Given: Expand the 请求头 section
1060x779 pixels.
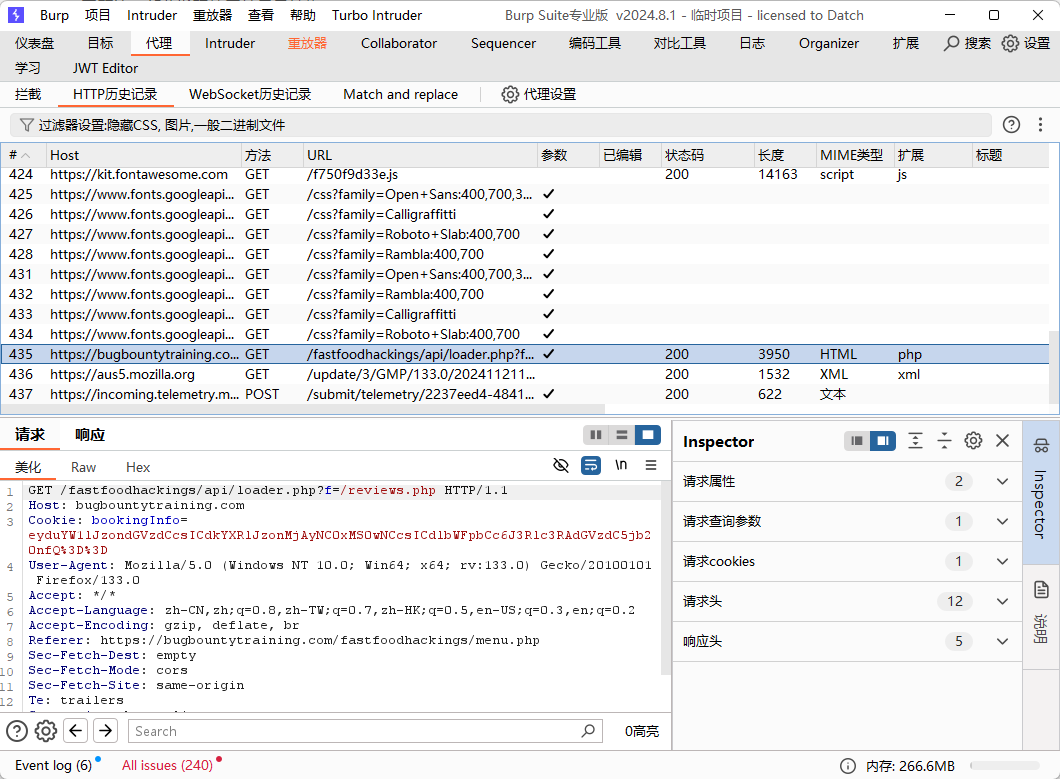Looking at the screenshot, I should point(1002,601).
